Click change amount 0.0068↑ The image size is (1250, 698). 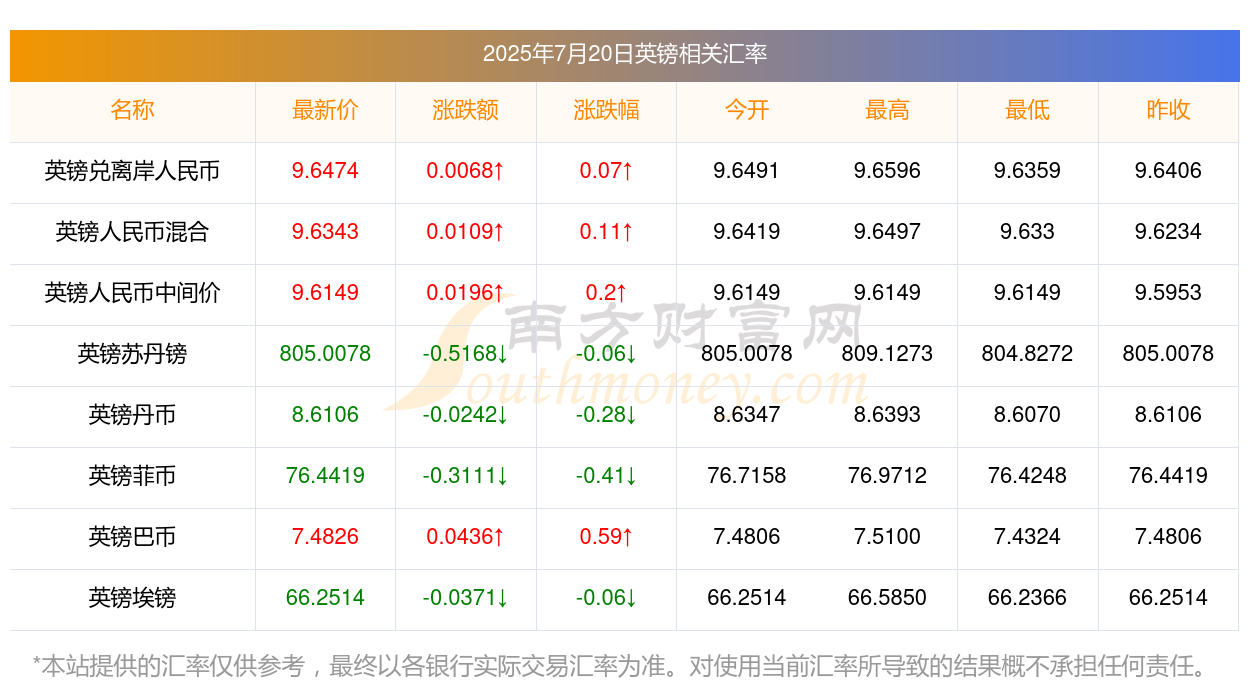coord(466,171)
